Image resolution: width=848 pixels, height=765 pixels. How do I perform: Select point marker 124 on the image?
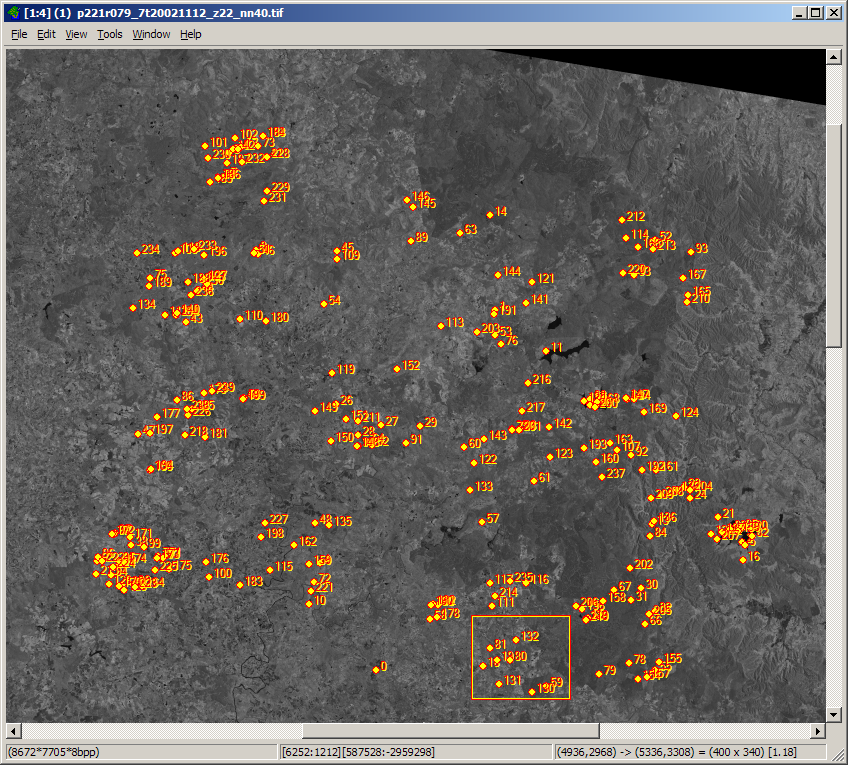(676, 415)
